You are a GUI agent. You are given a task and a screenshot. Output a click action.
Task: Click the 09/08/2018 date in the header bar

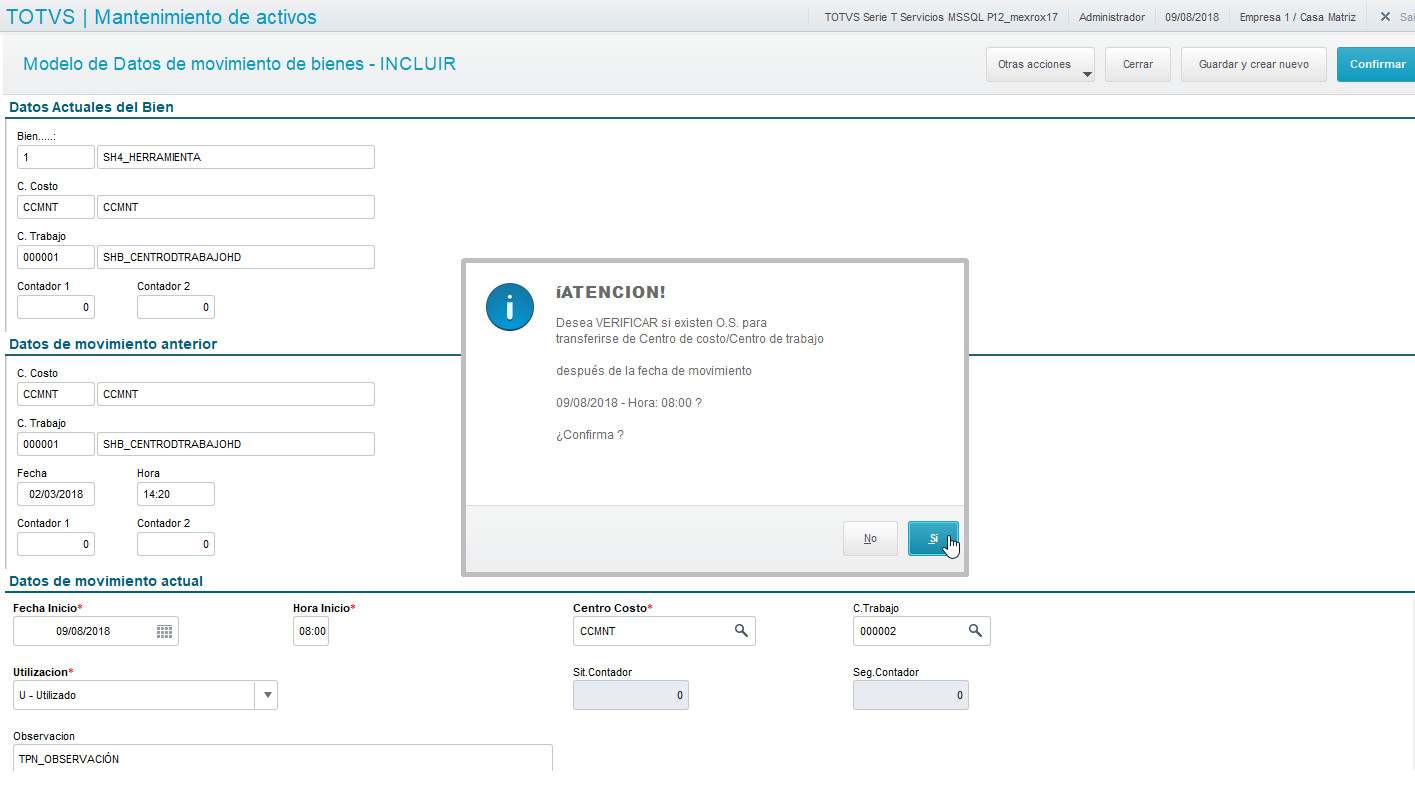pyautogui.click(x=1192, y=17)
